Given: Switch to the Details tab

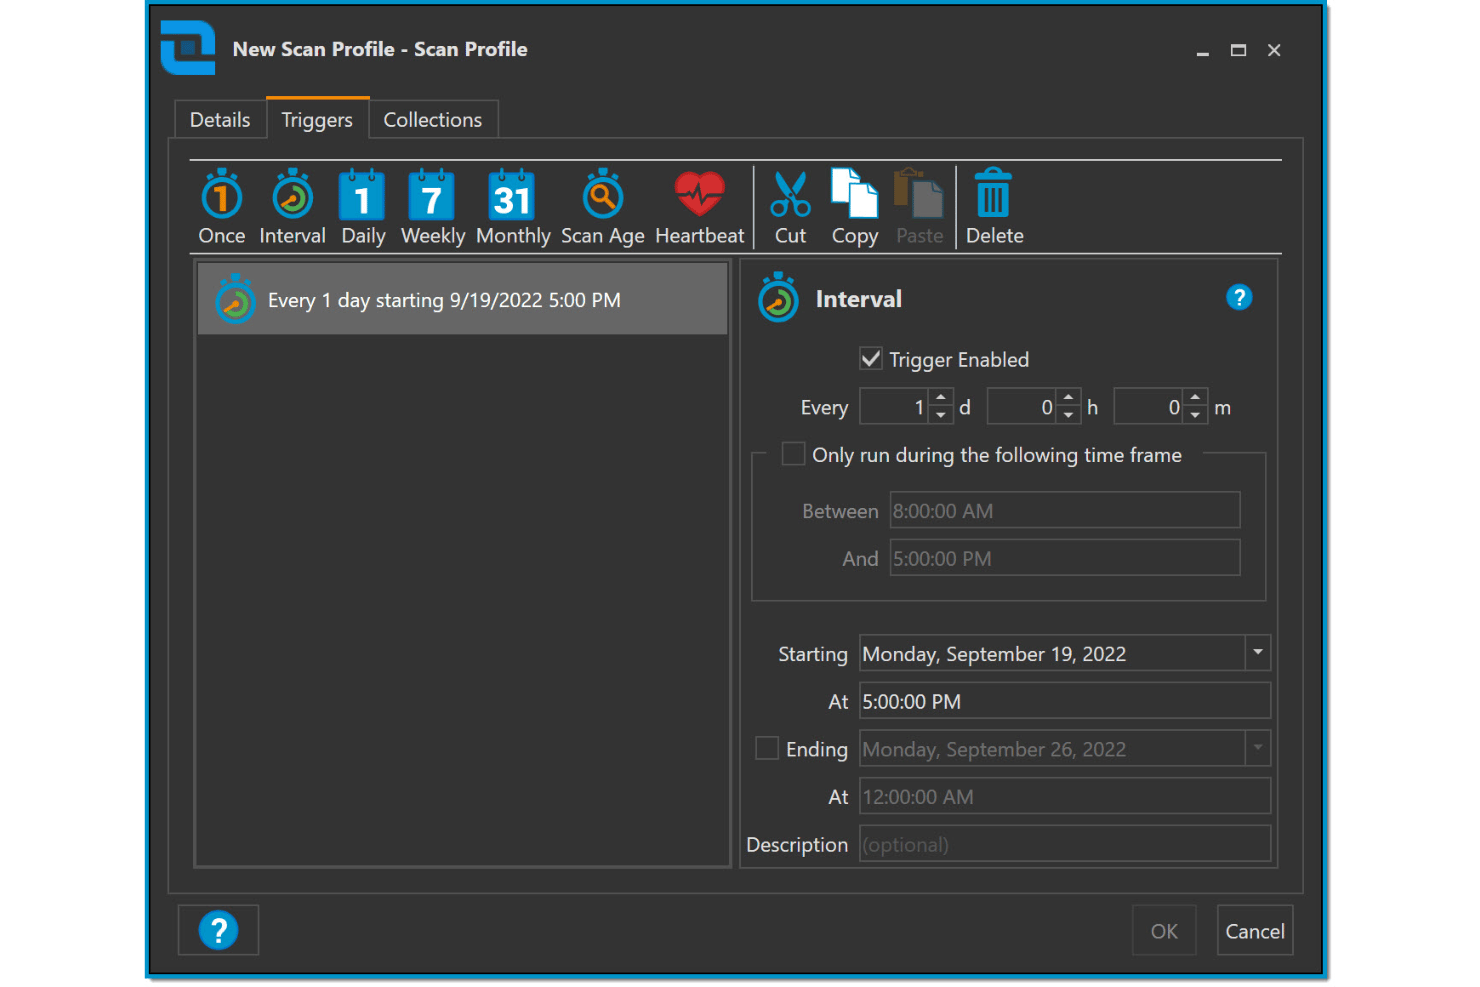Looking at the screenshot, I should [220, 119].
